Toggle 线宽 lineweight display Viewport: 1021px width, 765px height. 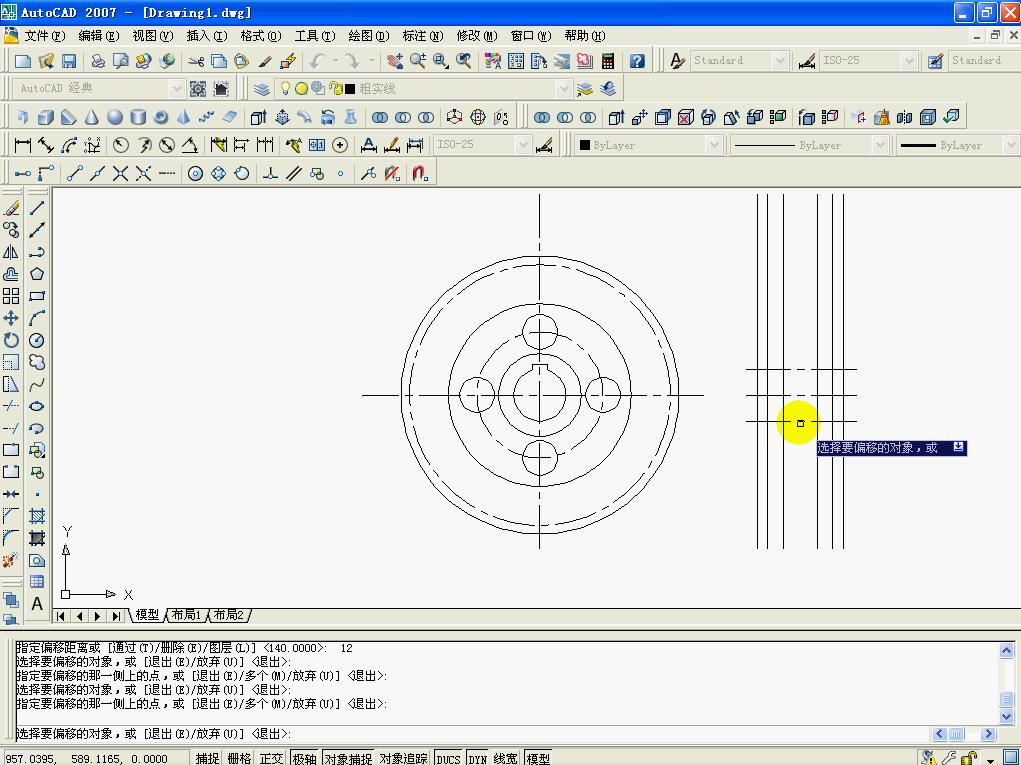(x=505, y=758)
